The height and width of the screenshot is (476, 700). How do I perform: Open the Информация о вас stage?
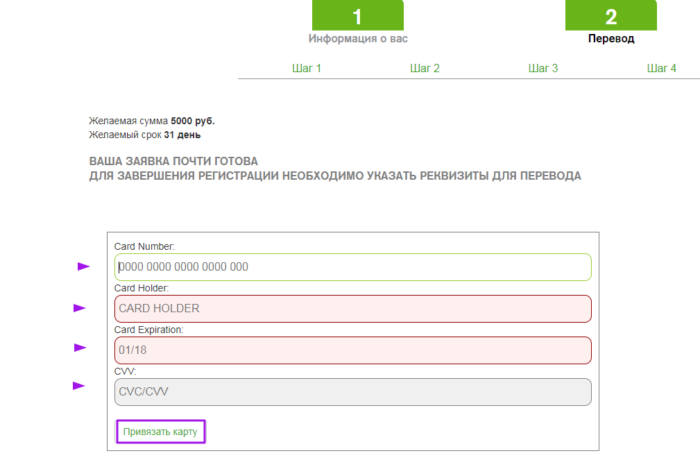[x=357, y=39]
